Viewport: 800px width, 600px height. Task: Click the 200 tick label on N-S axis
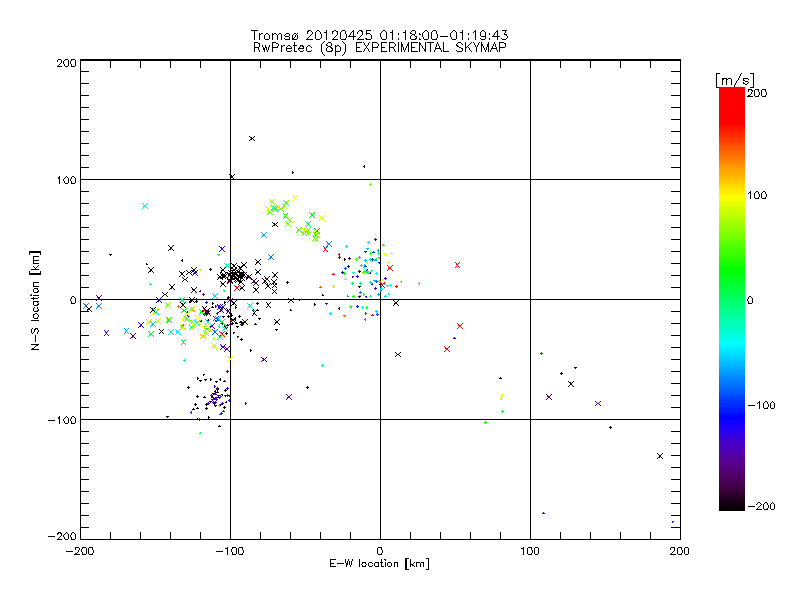click(x=66, y=63)
